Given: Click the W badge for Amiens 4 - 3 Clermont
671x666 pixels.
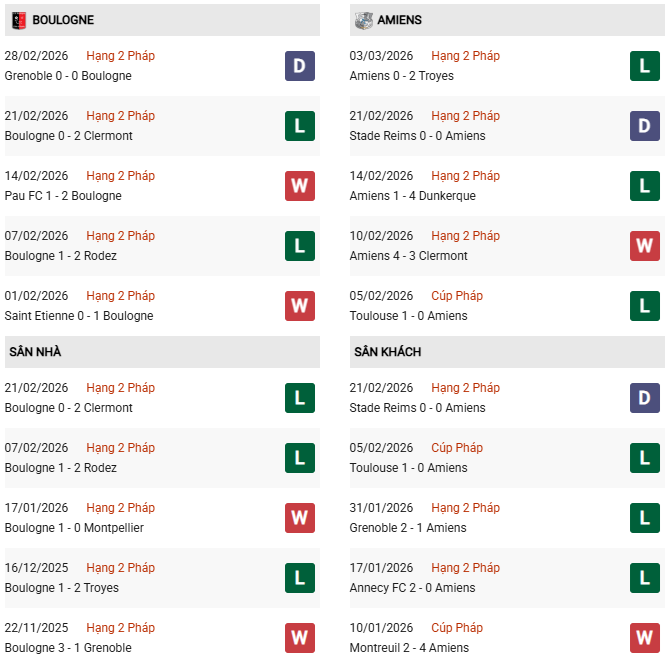Looking at the screenshot, I should [x=645, y=246].
